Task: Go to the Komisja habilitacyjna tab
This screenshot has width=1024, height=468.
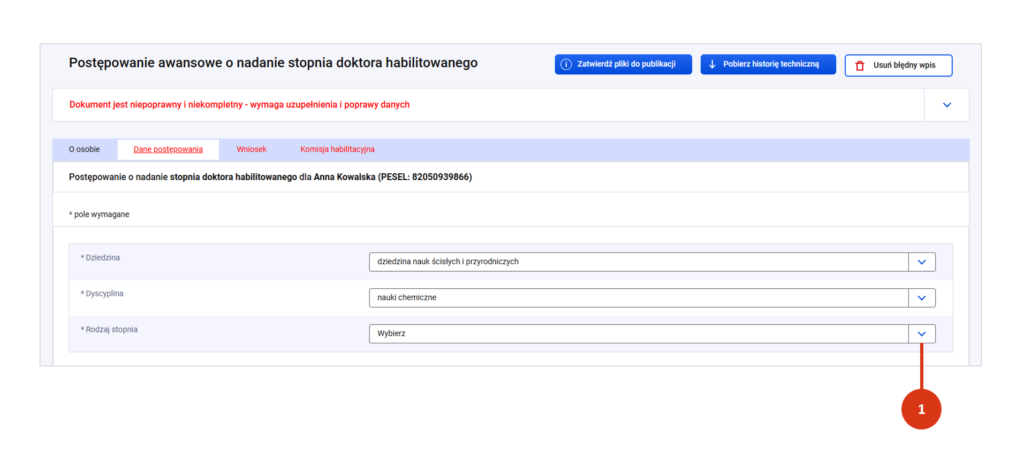Action: tap(337, 150)
